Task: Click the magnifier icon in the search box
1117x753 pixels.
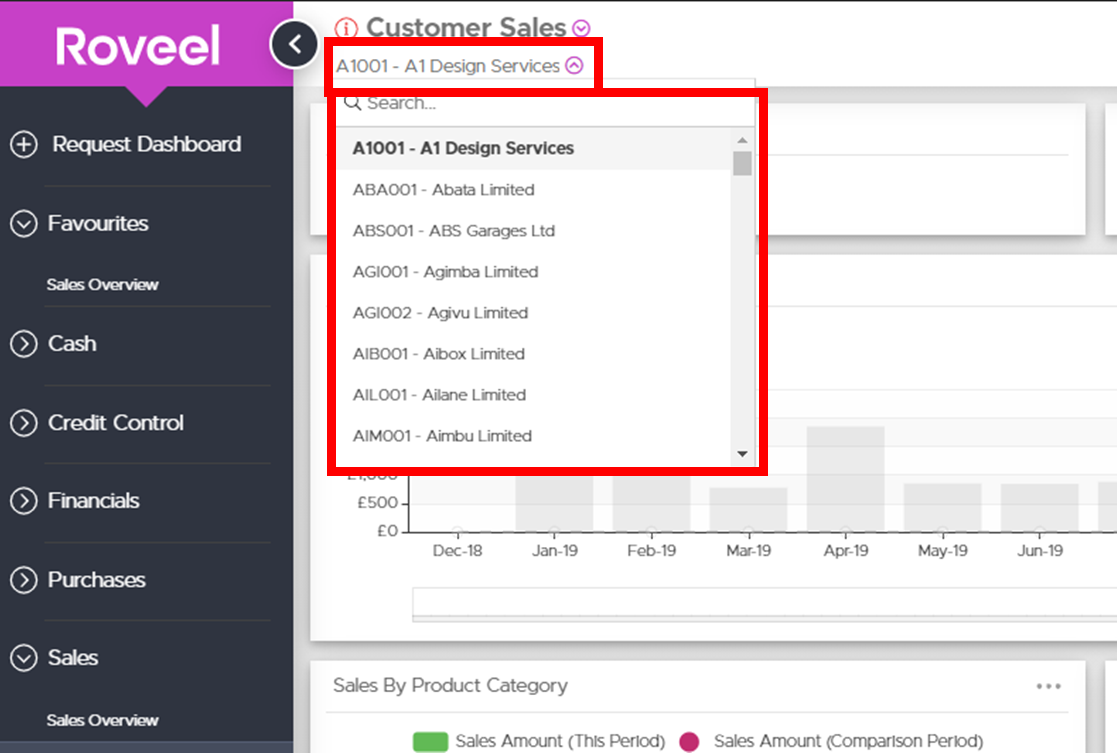Action: [x=353, y=103]
